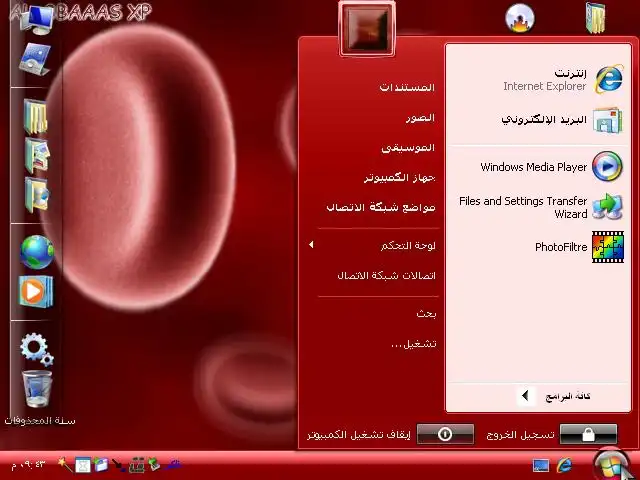Click the white window tray icon
Screen dimensions: 640x480
[x=83, y=465]
